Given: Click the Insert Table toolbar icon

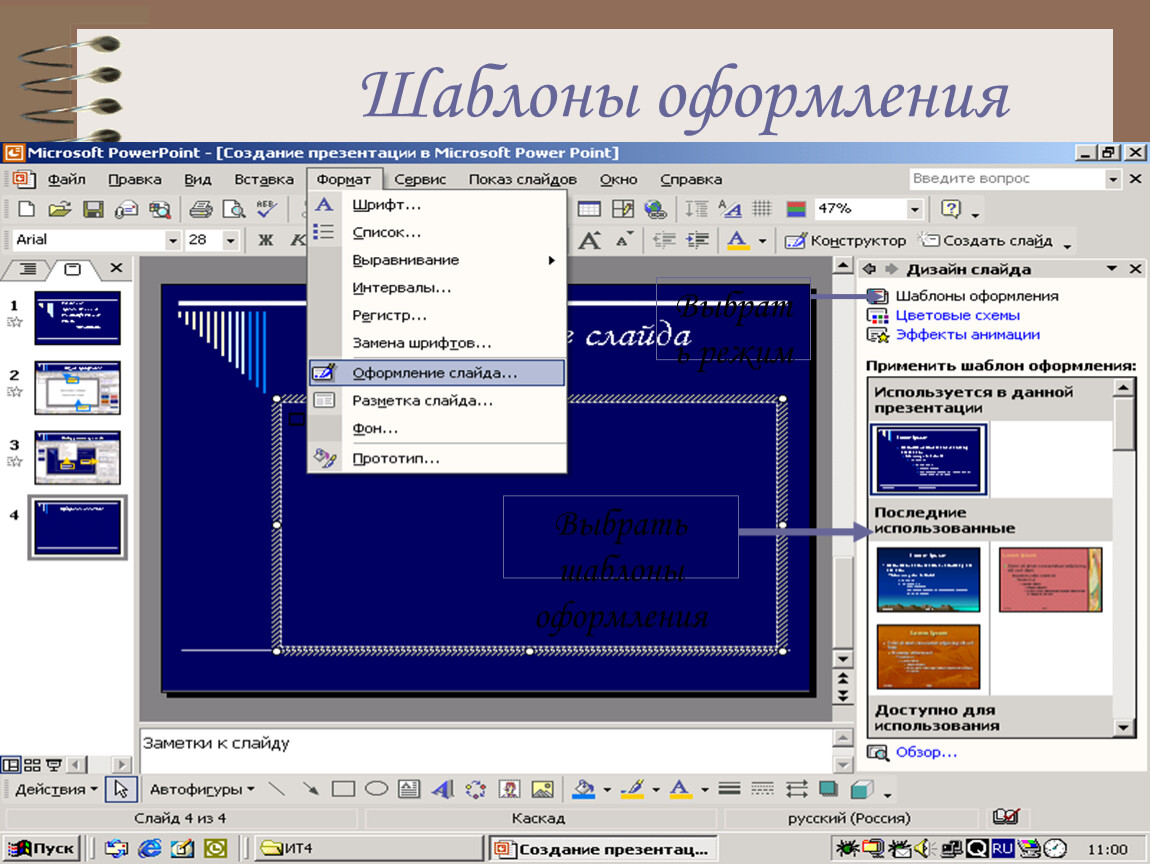Looking at the screenshot, I should click(x=589, y=209).
